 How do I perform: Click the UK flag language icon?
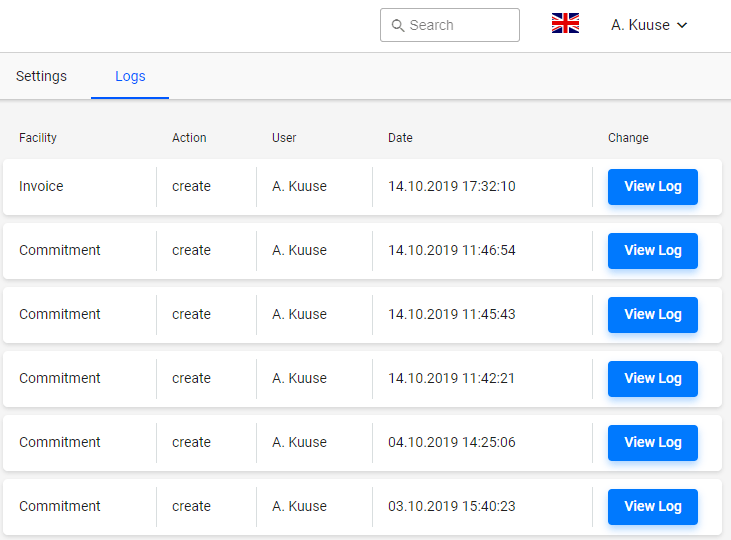pos(565,23)
